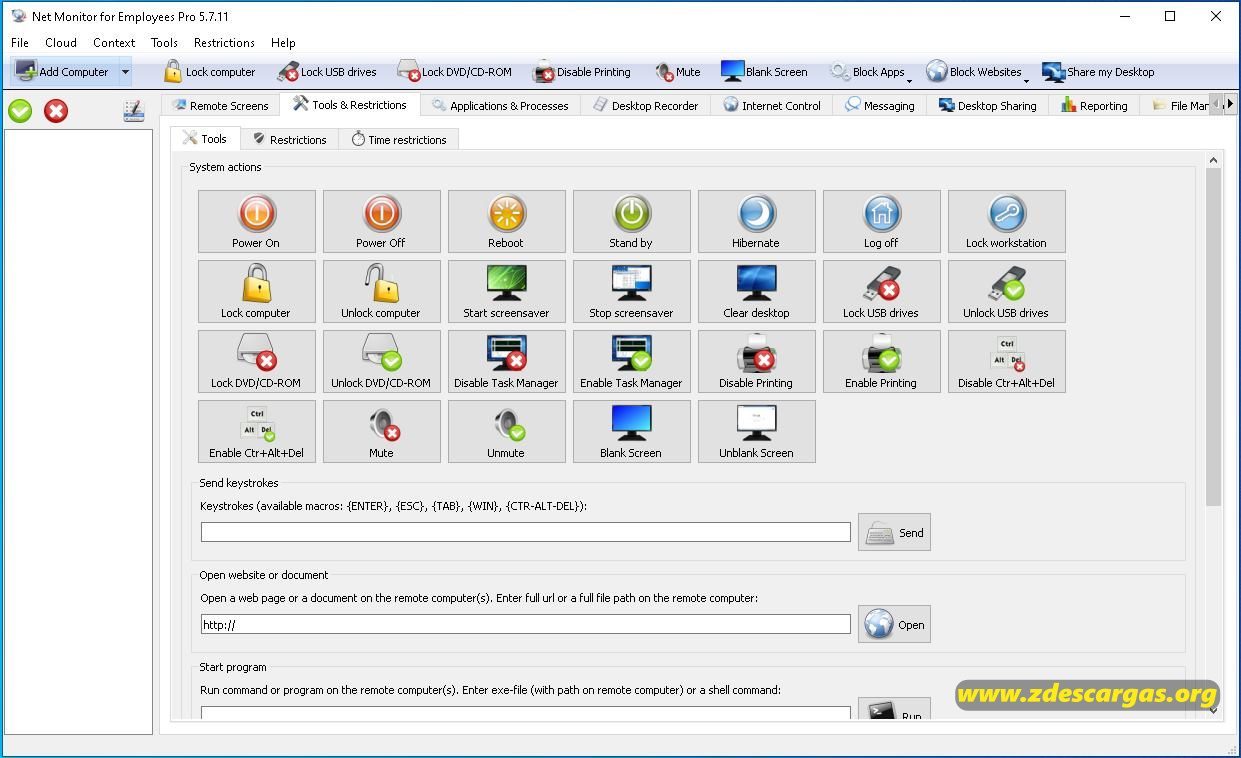
Task: Click the tab strip scroll right arrow
Action: (x=1229, y=105)
